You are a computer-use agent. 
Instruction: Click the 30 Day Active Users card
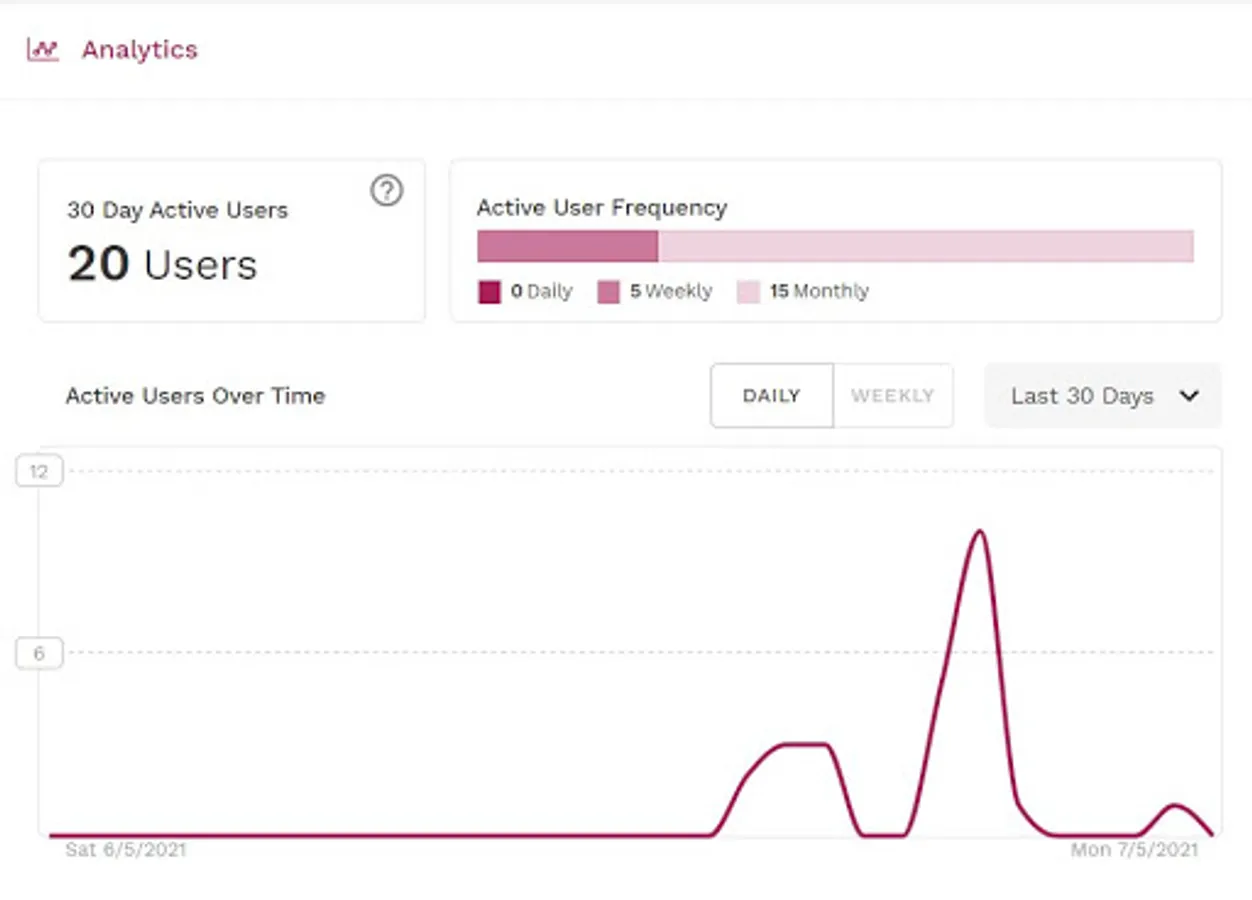coord(231,241)
